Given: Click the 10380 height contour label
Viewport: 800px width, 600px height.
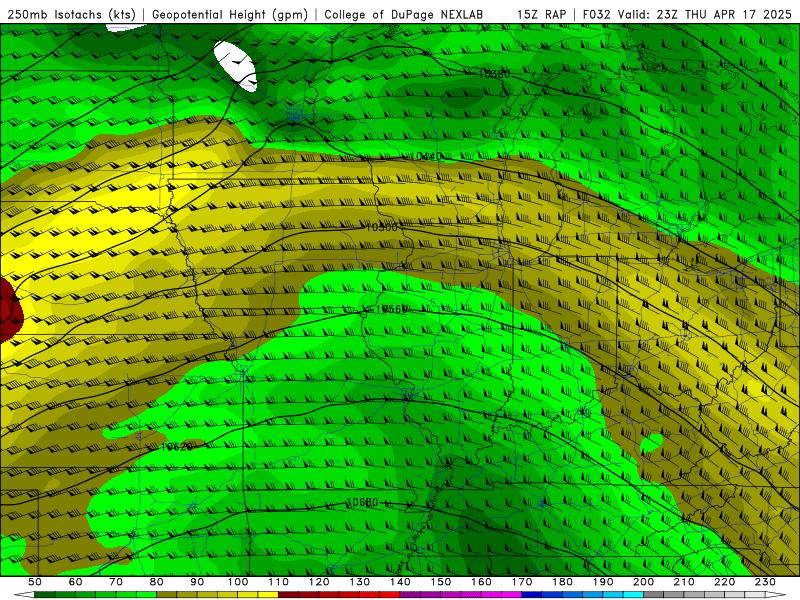Looking at the screenshot, I should coord(494,74).
